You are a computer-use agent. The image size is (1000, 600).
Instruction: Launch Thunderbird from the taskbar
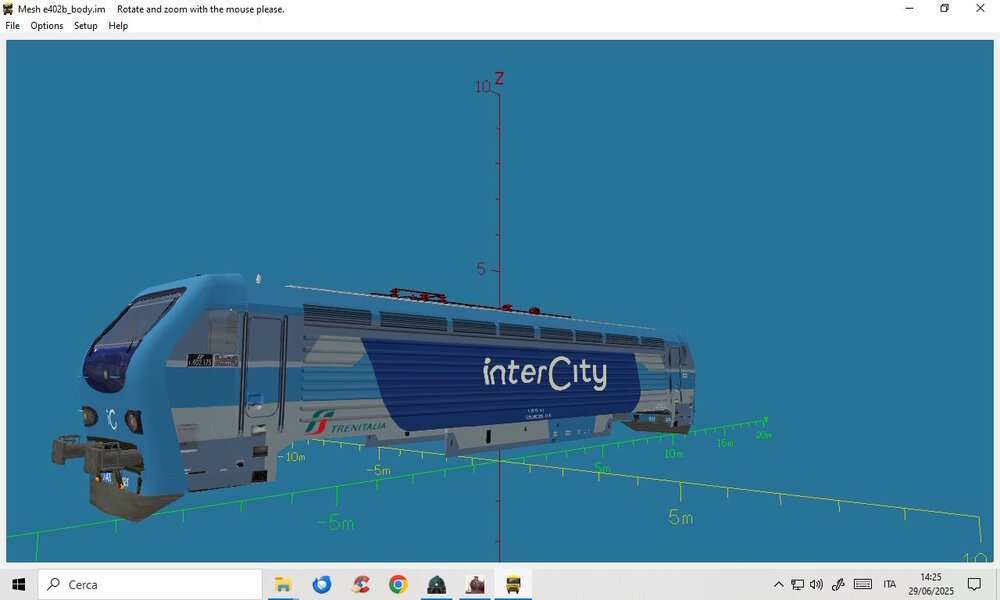coord(321,584)
